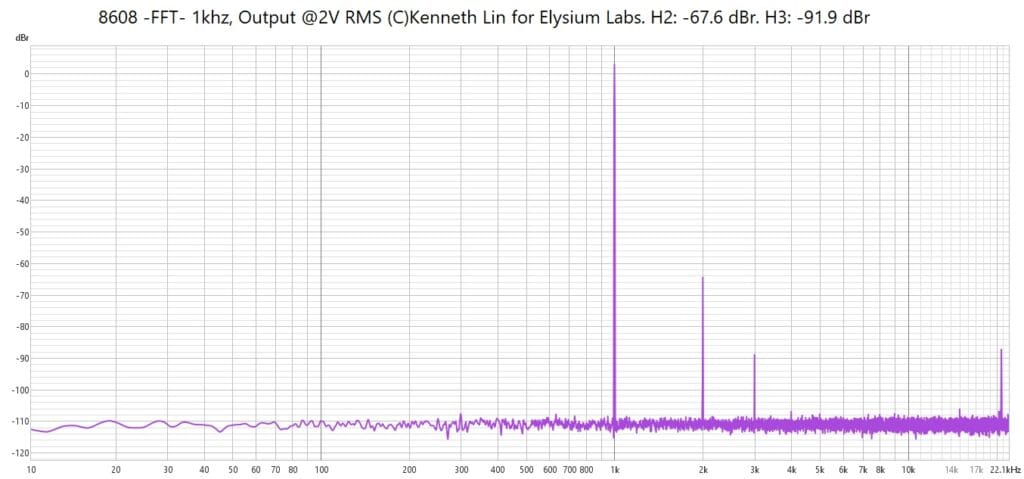Image resolution: width=1024 pixels, height=479 pixels.
Task: Click the 10k label on the frequency axis
Action: 908,470
